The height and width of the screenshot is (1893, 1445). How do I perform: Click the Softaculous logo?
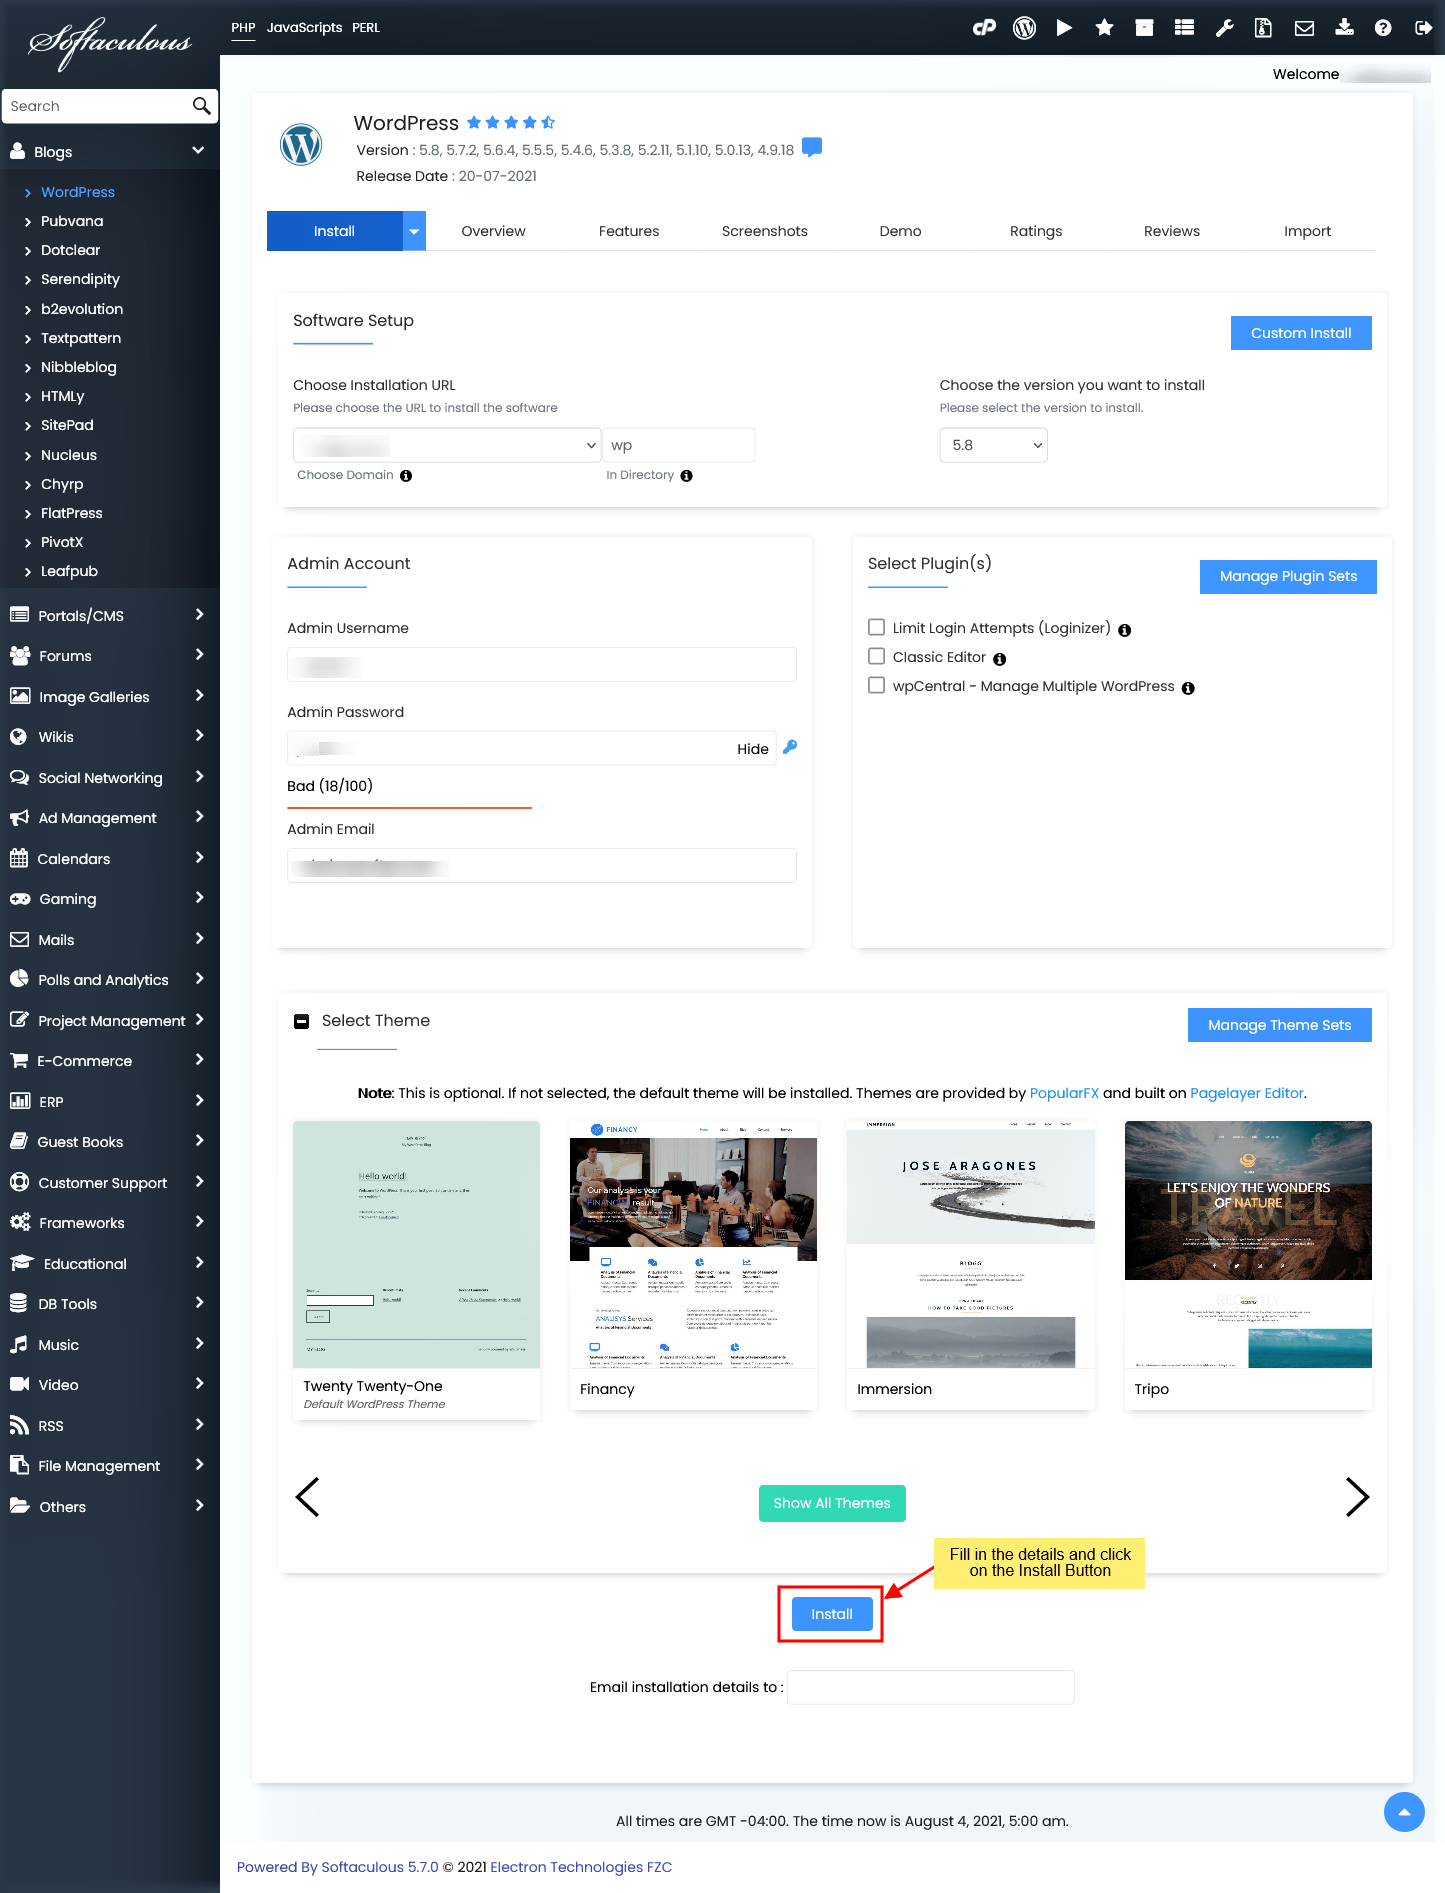(x=110, y=42)
